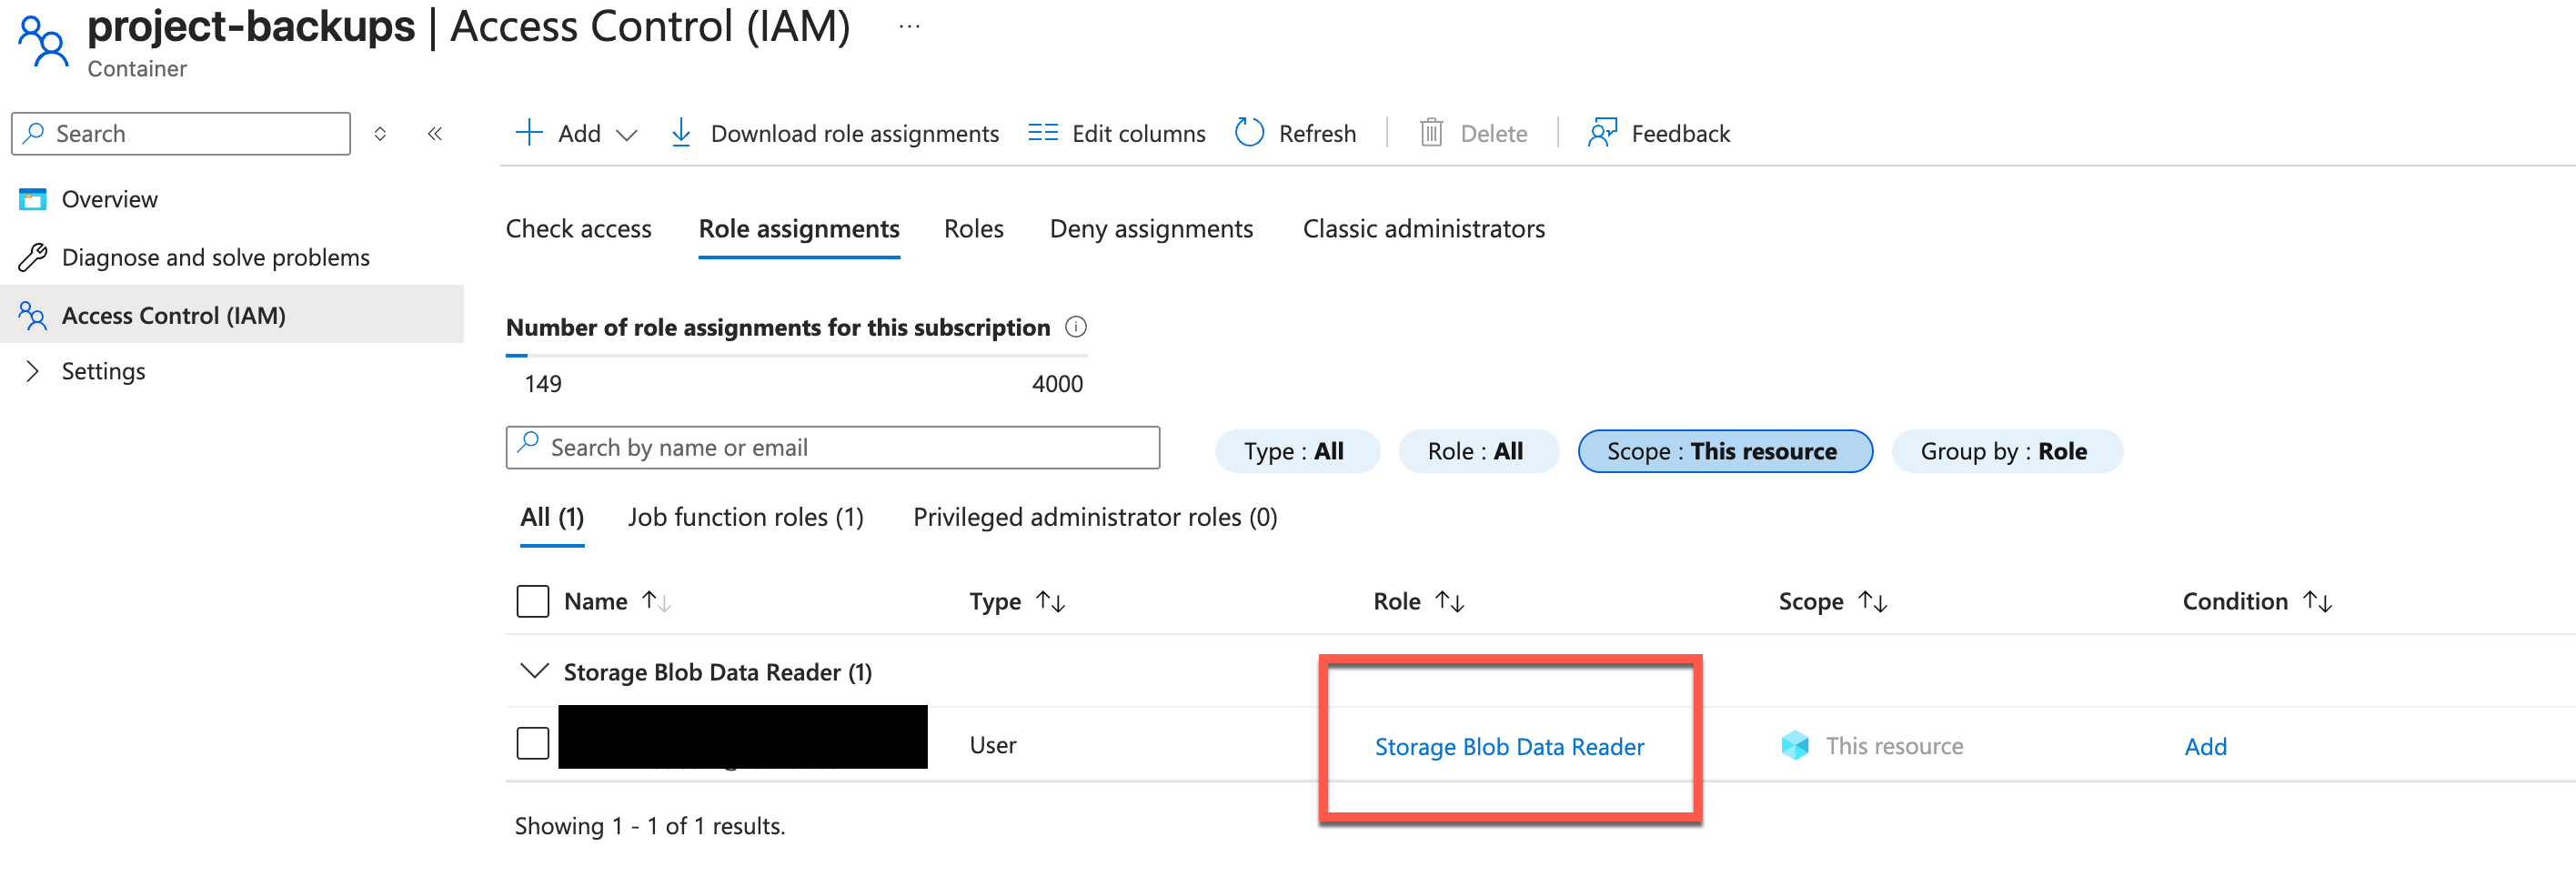Click the Delete trash can icon
2576x887 pixels.
[x=1431, y=133]
